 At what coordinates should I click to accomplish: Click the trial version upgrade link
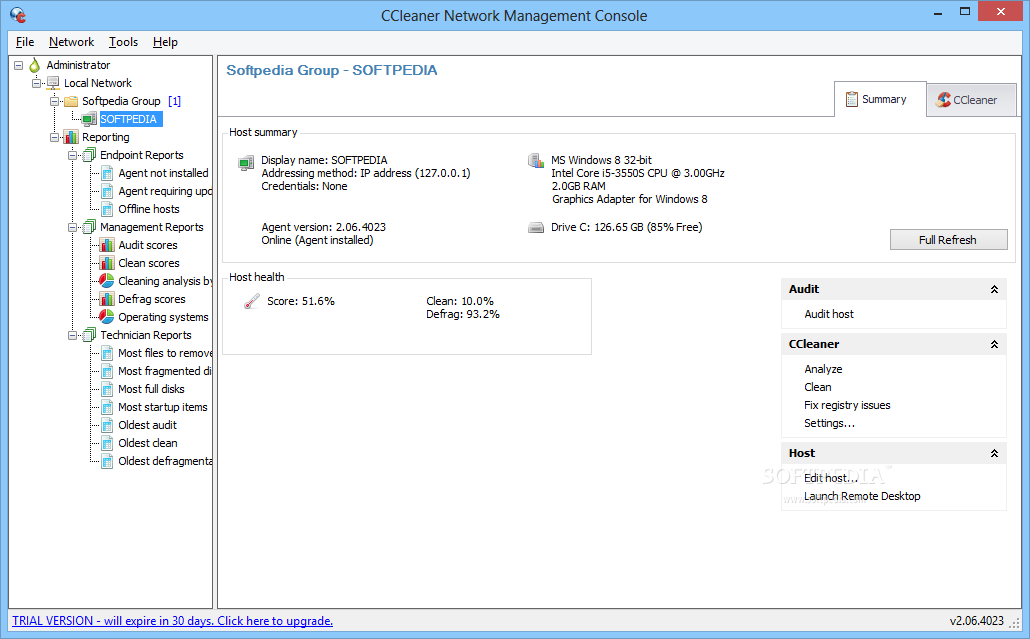coord(173,621)
